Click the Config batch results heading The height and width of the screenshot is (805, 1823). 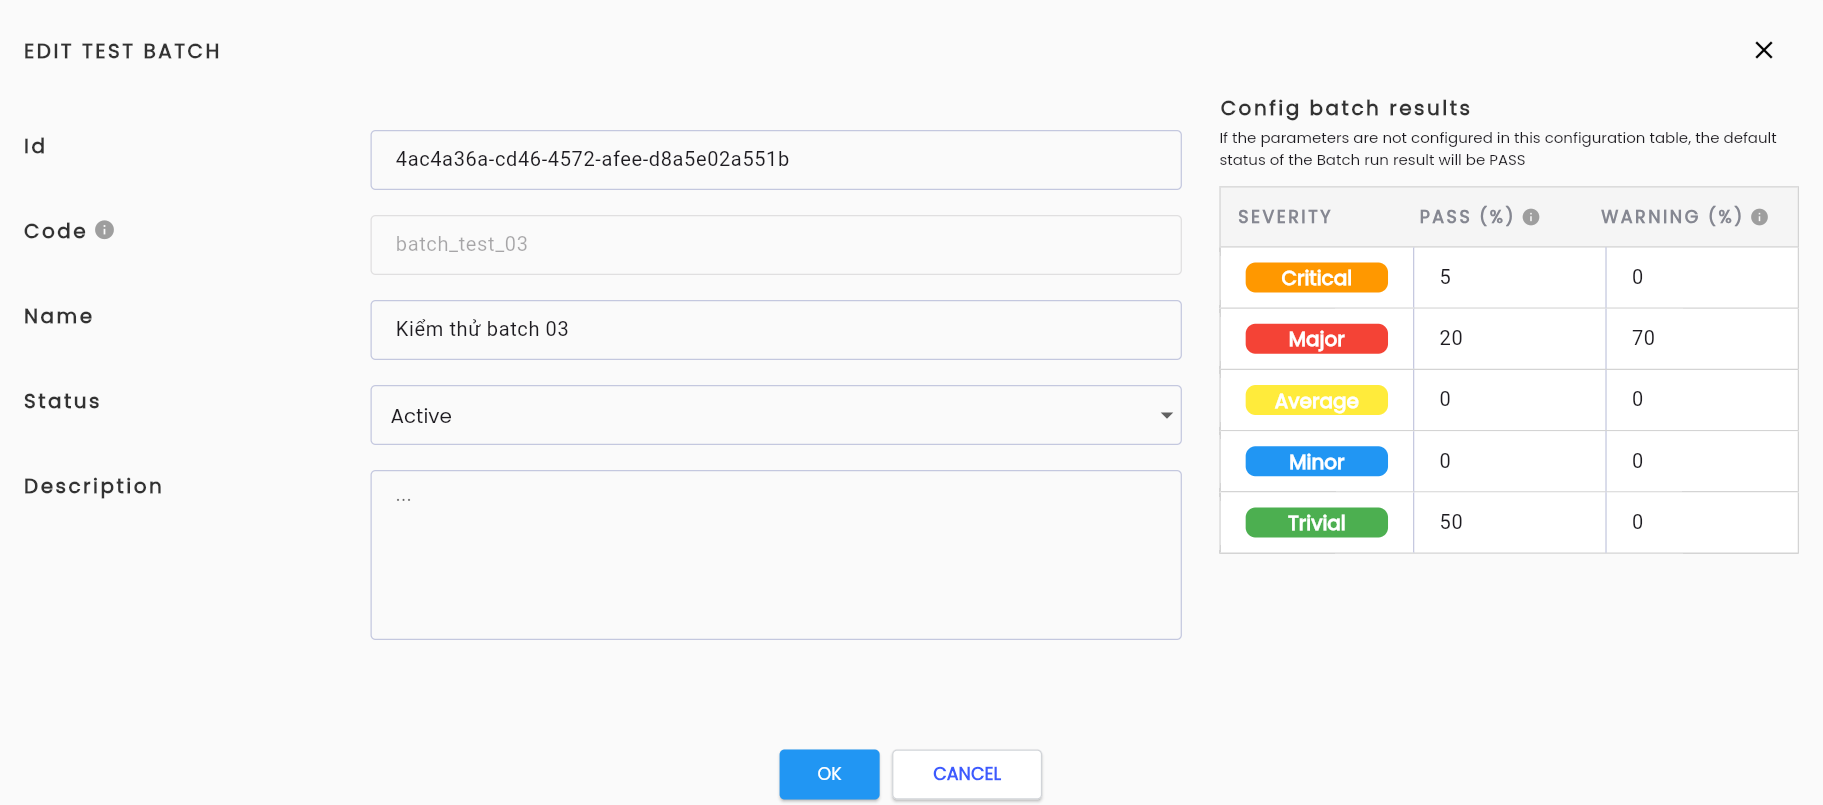[x=1345, y=108]
